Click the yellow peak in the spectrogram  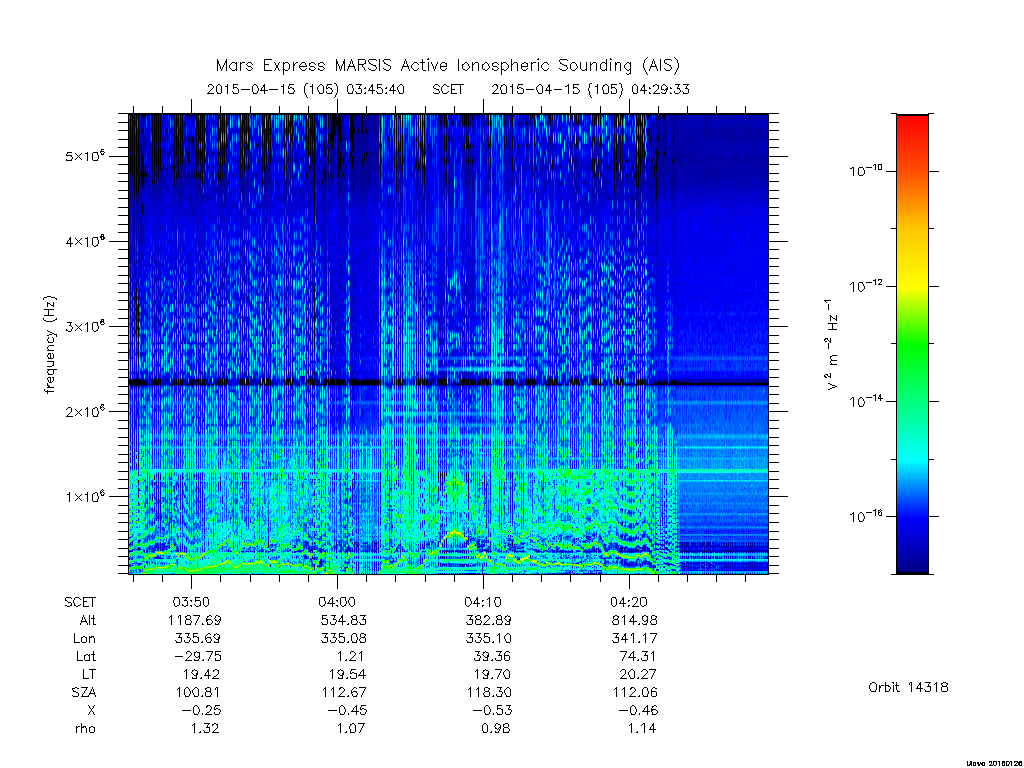455,534
